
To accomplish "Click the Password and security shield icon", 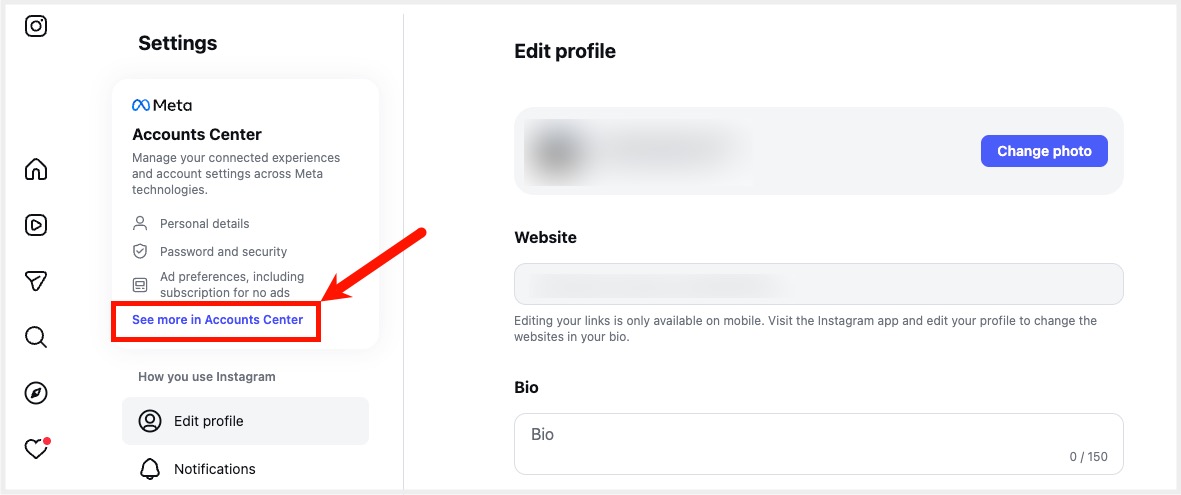I will pos(140,252).
